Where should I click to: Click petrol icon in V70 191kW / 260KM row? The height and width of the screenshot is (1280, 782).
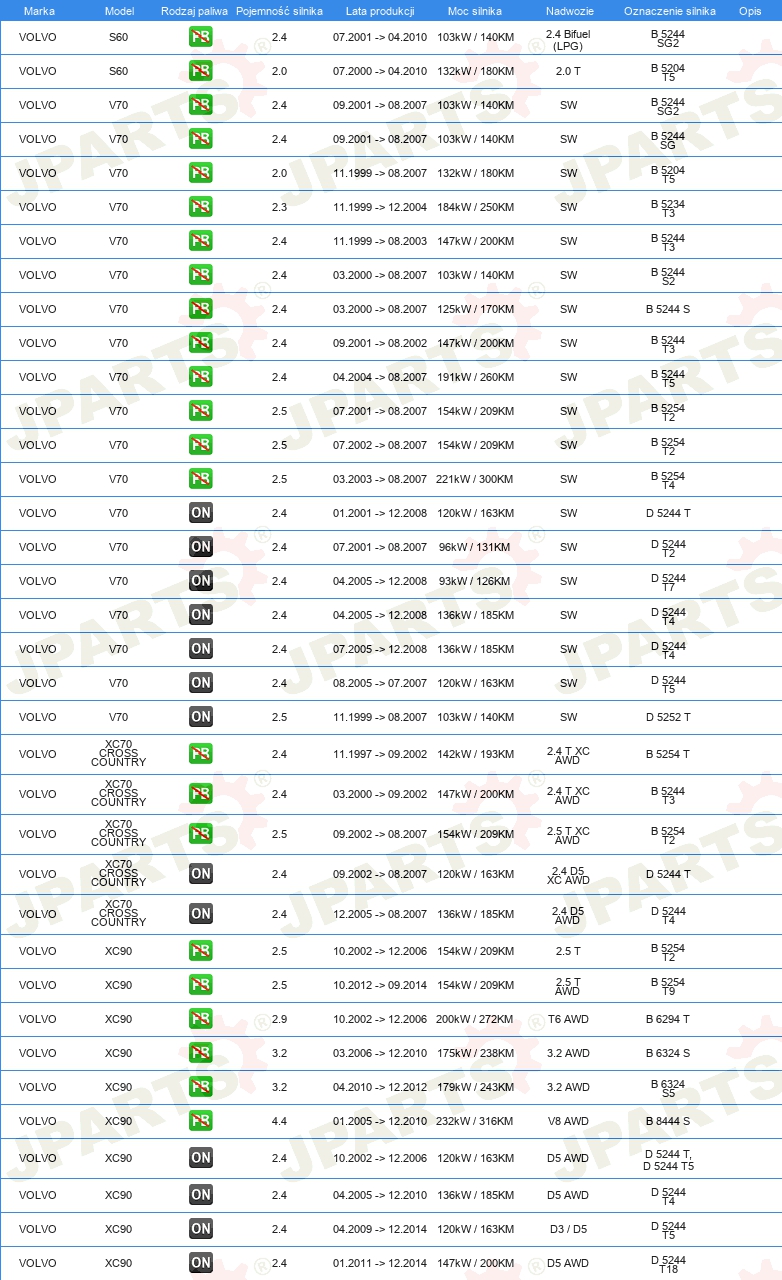[200, 377]
